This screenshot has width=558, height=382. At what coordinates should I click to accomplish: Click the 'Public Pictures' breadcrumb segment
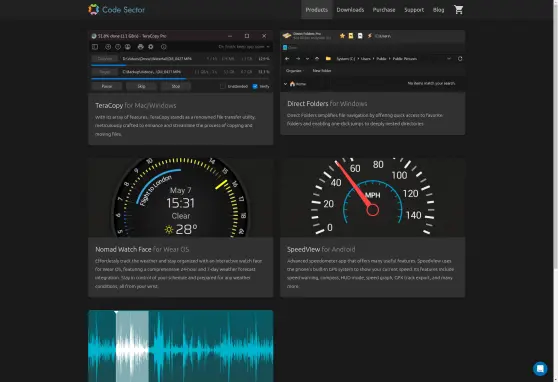[x=405, y=59]
